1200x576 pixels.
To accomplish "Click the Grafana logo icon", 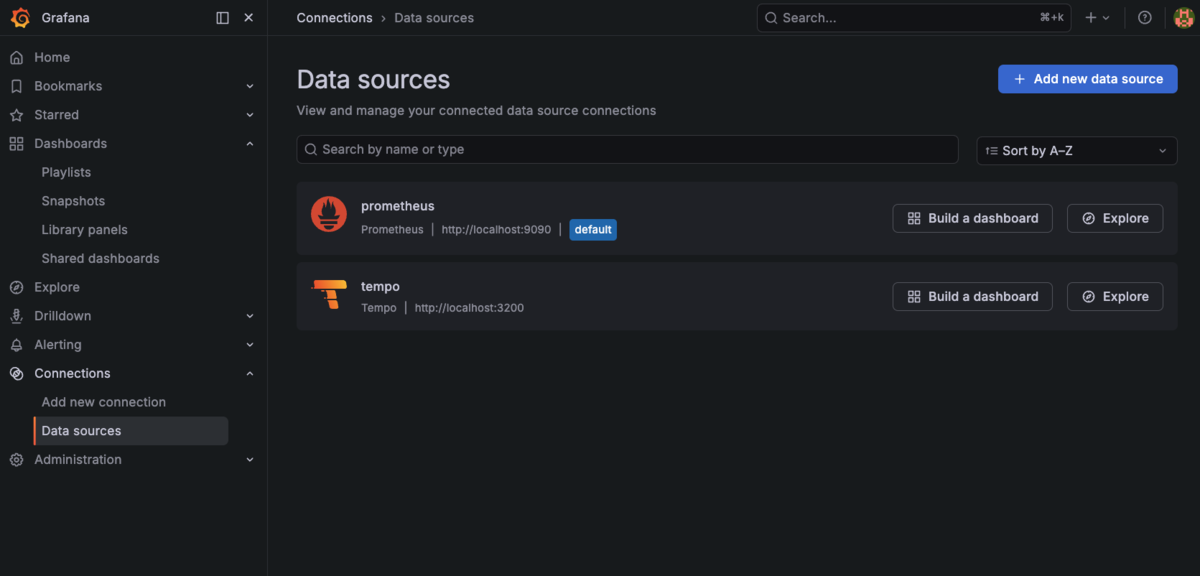I will (20, 17).
